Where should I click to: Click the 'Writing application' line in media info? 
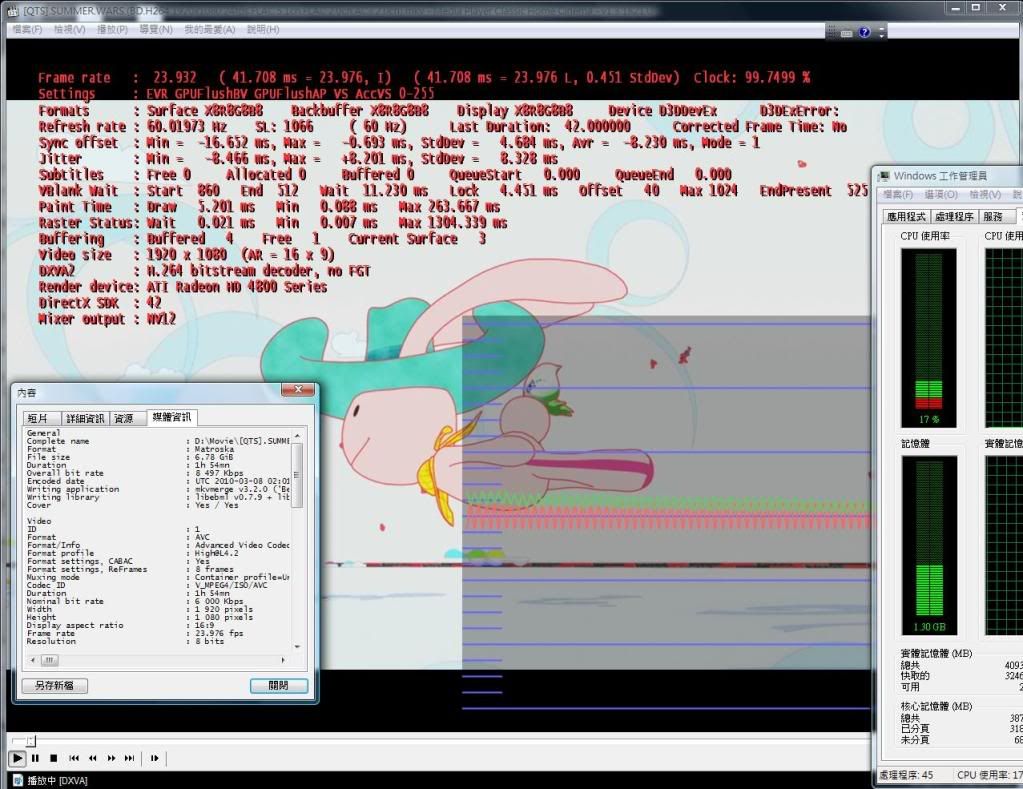coord(158,489)
